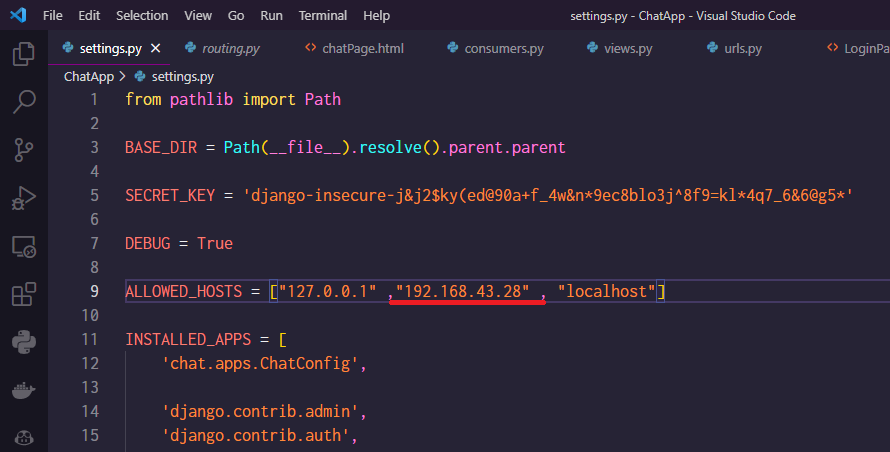Open the Run menu
Viewport: 890px width, 452px height.
coord(271,15)
